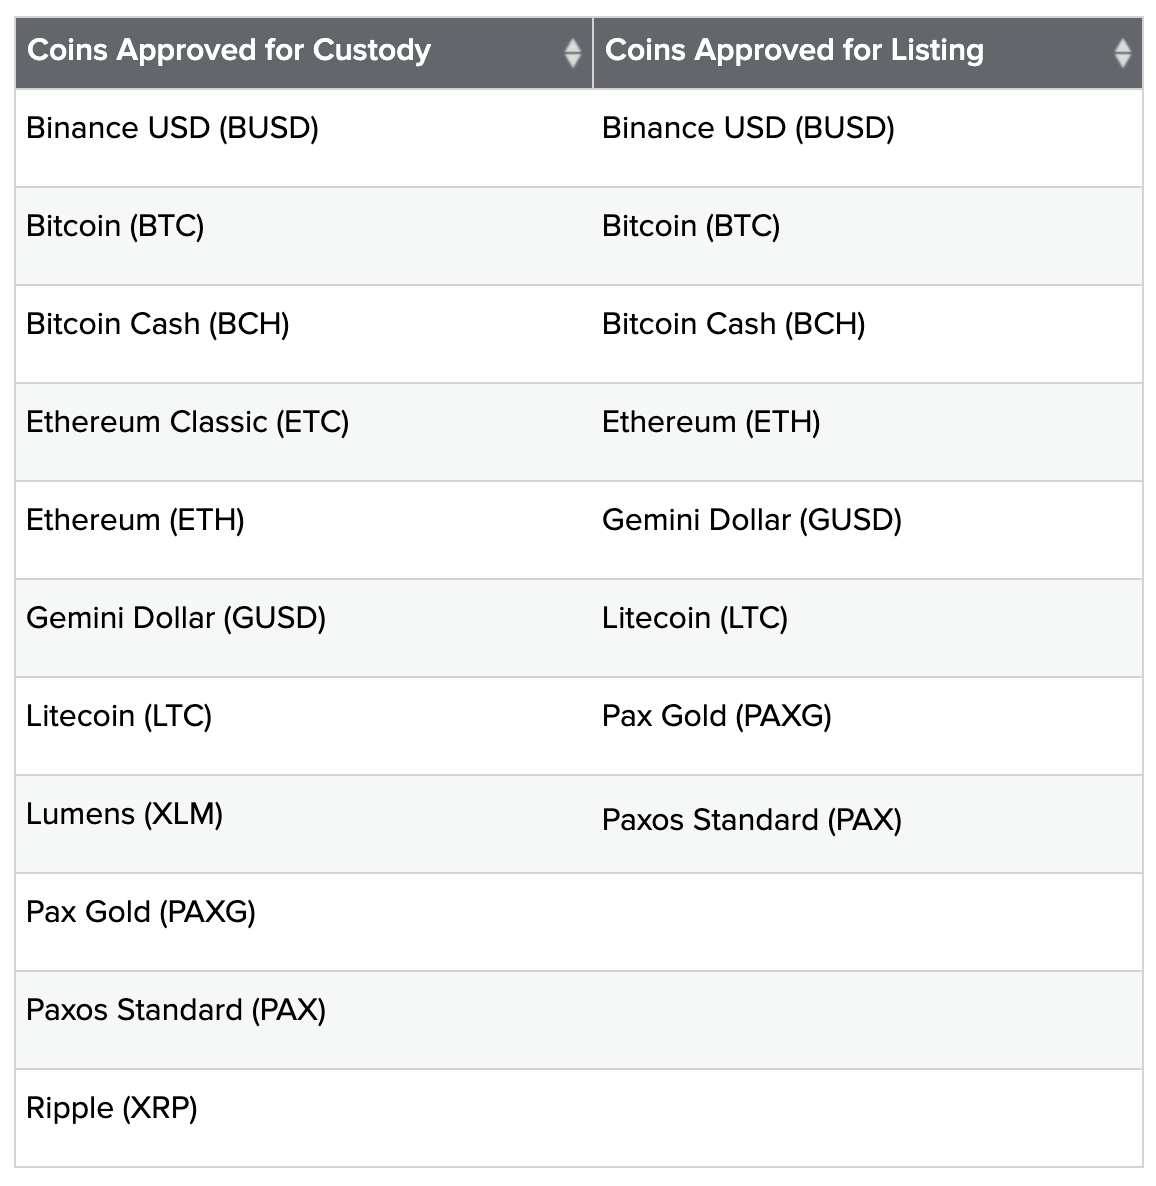Select Ethereum Classic (ETC) cell
Image resolution: width=1156 pixels, height=1186 pixels.
[x=188, y=422]
